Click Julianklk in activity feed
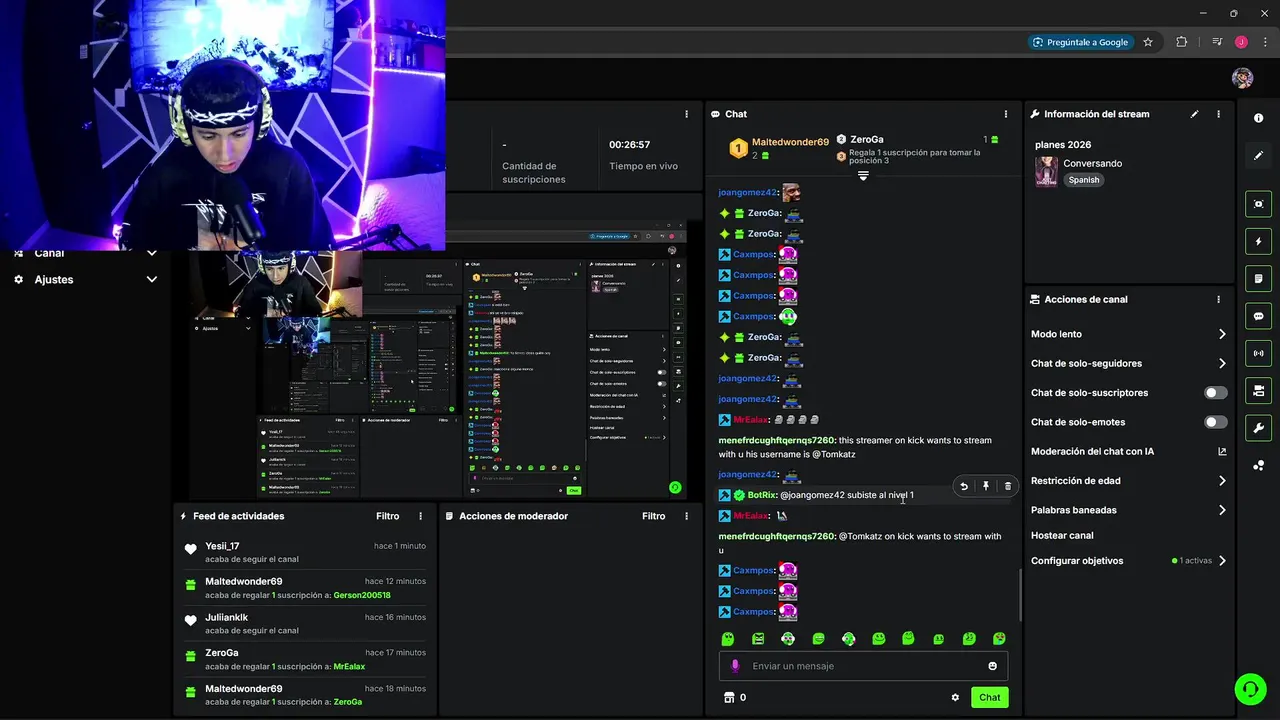The height and width of the screenshot is (720, 1280). pos(226,617)
